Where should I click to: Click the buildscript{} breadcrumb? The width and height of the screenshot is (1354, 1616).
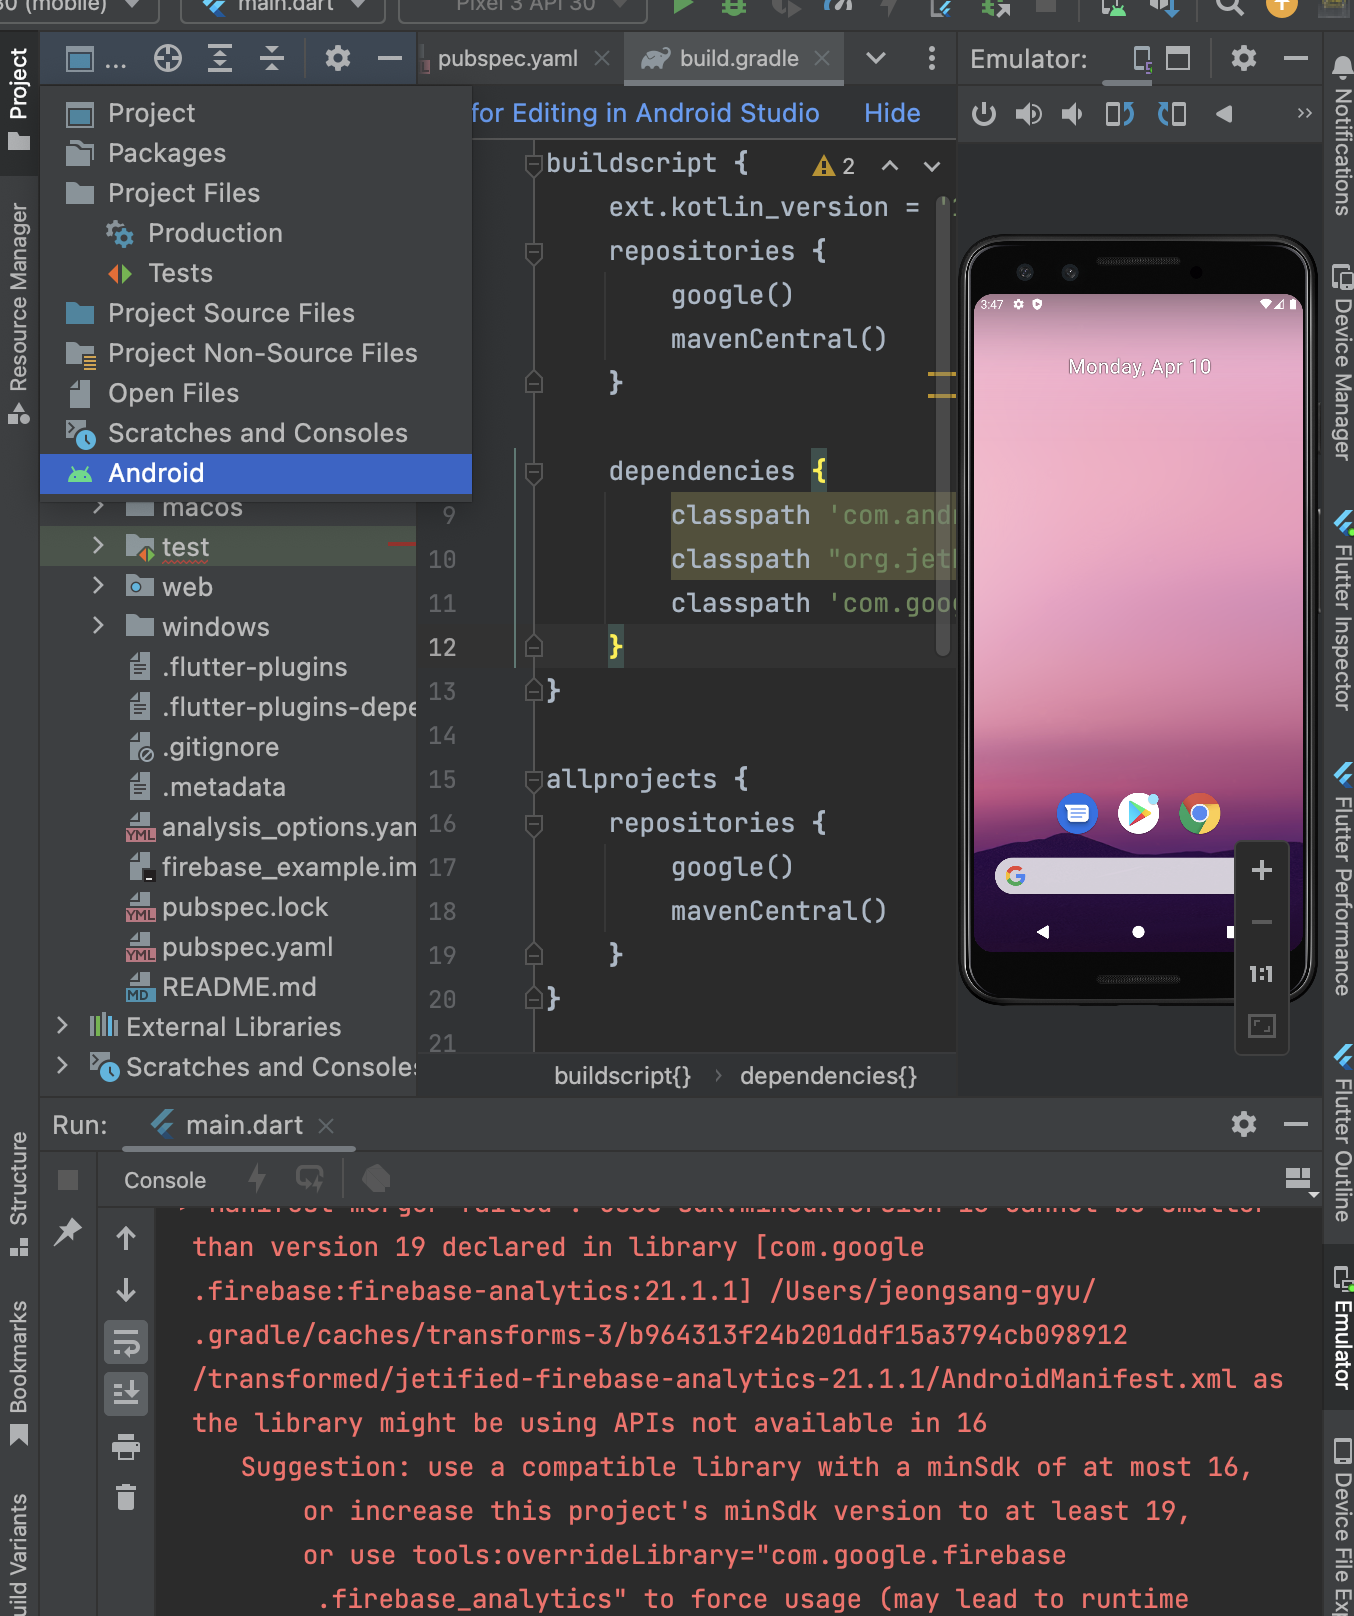(622, 1076)
